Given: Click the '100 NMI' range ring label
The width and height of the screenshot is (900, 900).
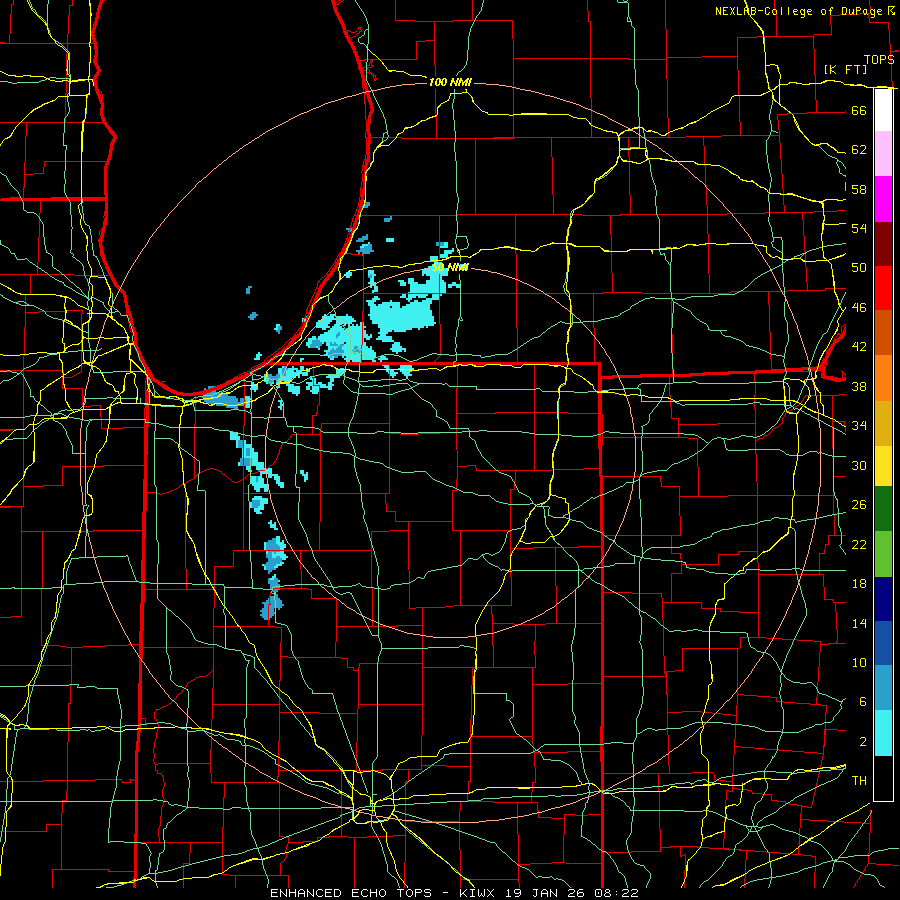Looking at the screenshot, I should click(x=449, y=82).
